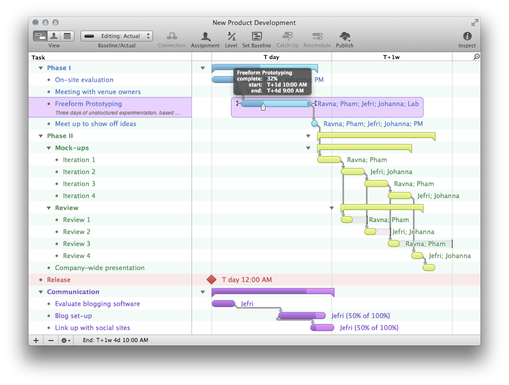
Task: Toggle the Phase II Gantt bar disclosure triangle
Action: point(308,136)
